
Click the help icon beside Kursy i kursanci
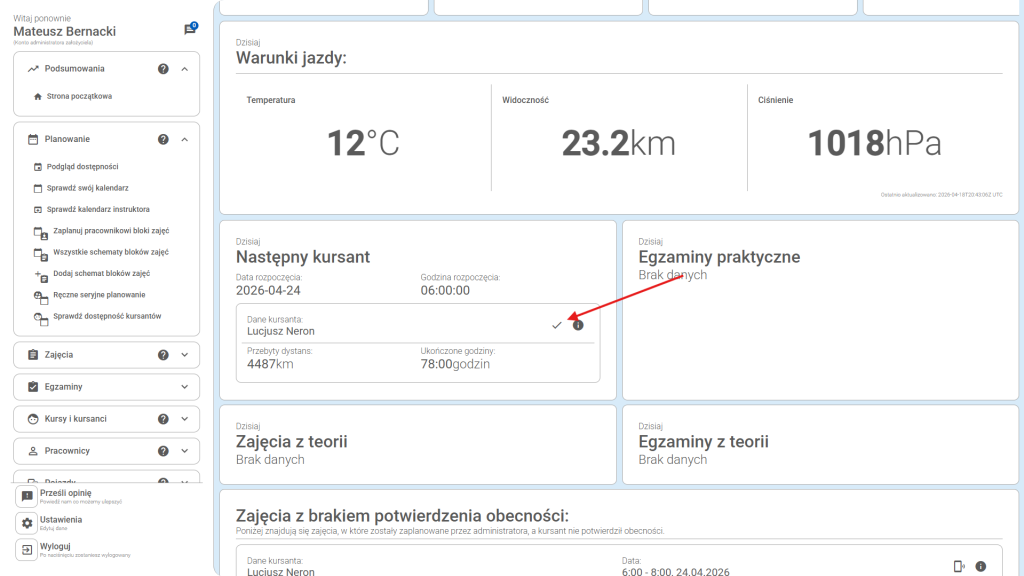pyautogui.click(x=163, y=419)
